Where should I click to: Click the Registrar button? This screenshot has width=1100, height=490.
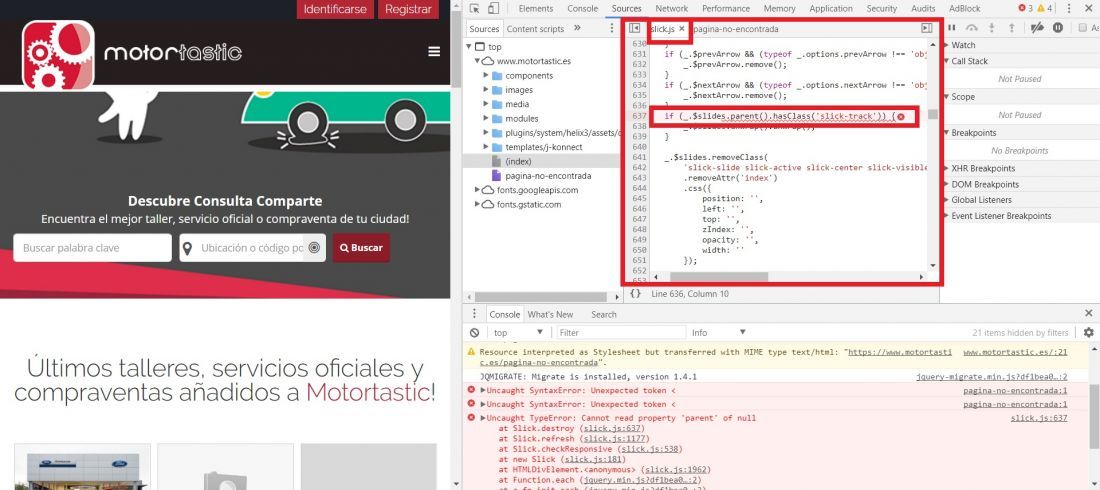point(408,9)
